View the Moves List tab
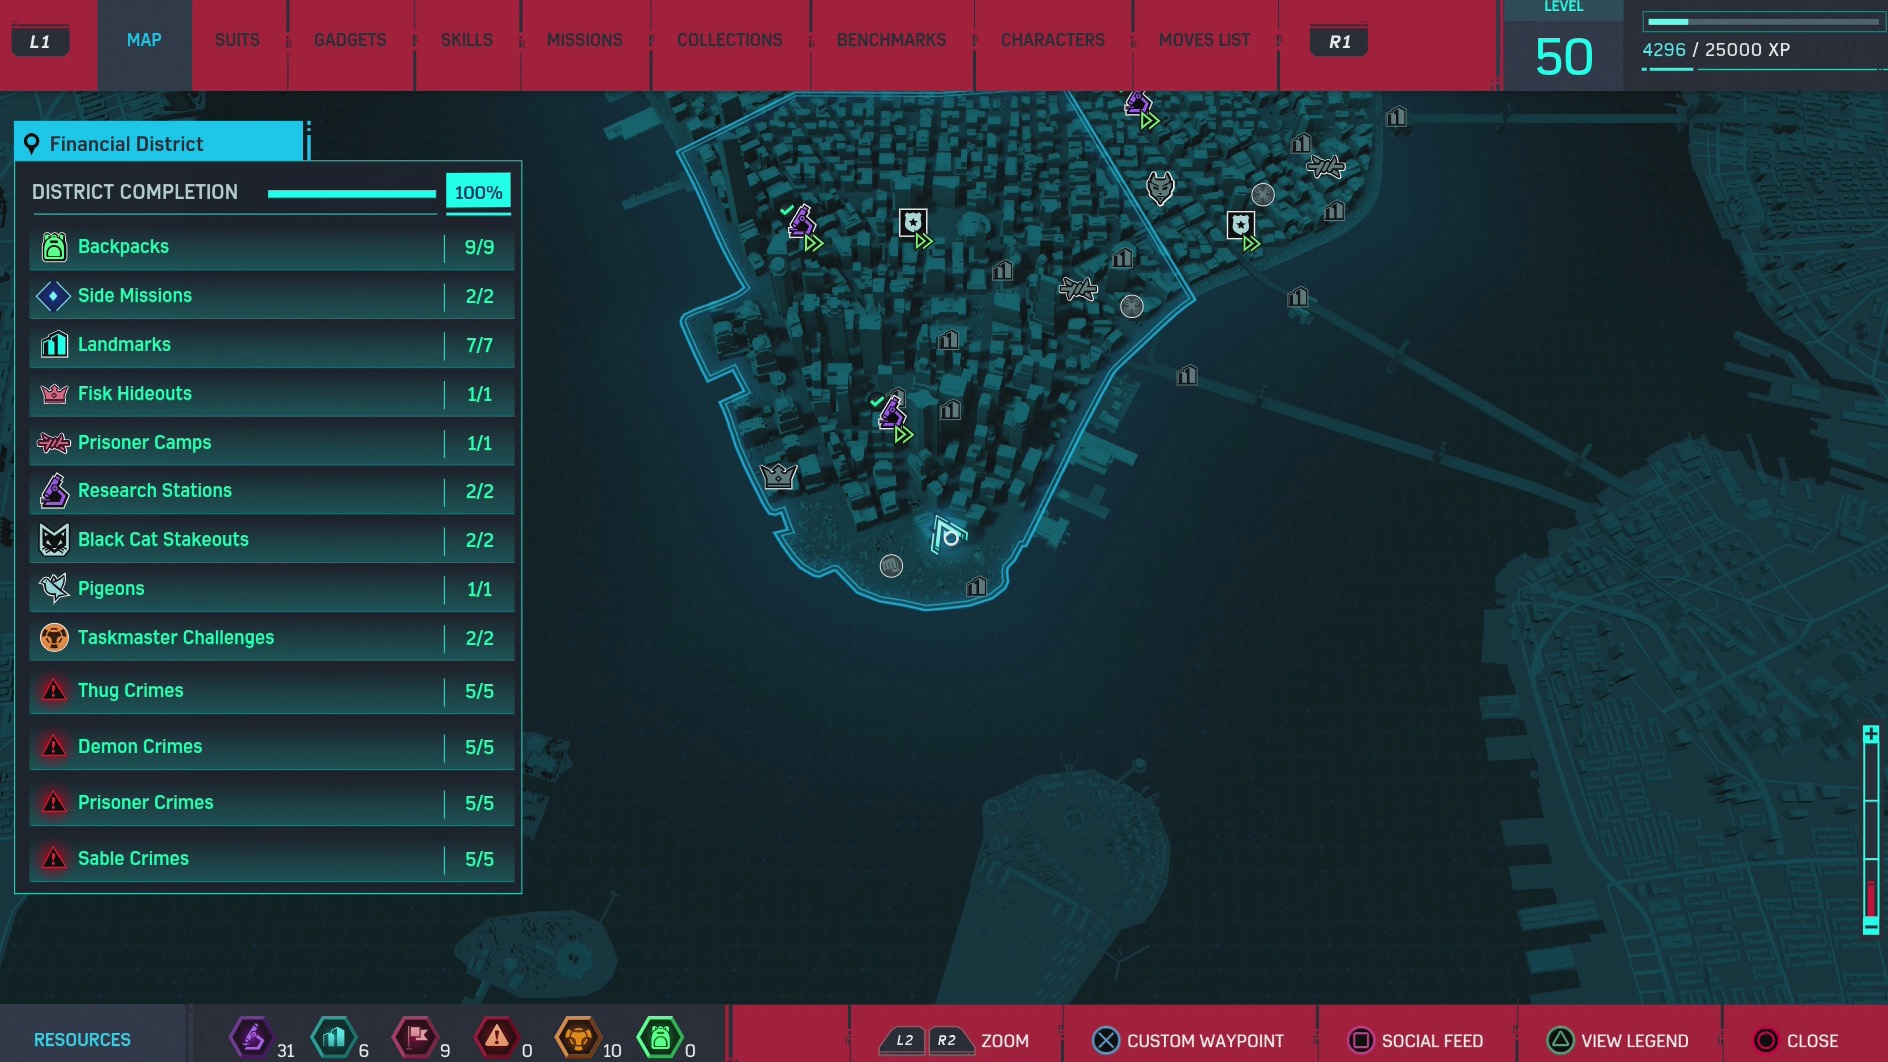Image resolution: width=1888 pixels, height=1062 pixels. pyautogui.click(x=1205, y=40)
